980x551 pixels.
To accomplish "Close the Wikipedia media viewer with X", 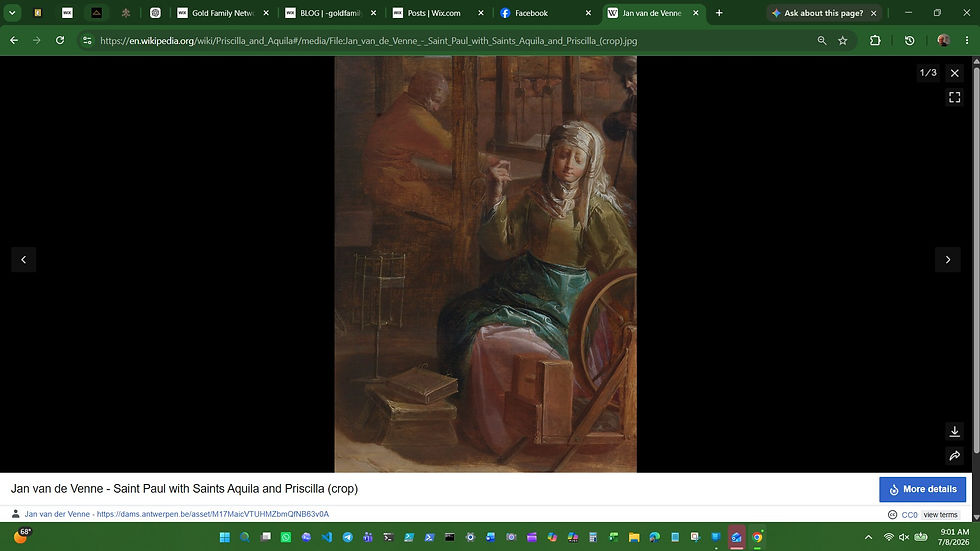I will [x=954, y=73].
